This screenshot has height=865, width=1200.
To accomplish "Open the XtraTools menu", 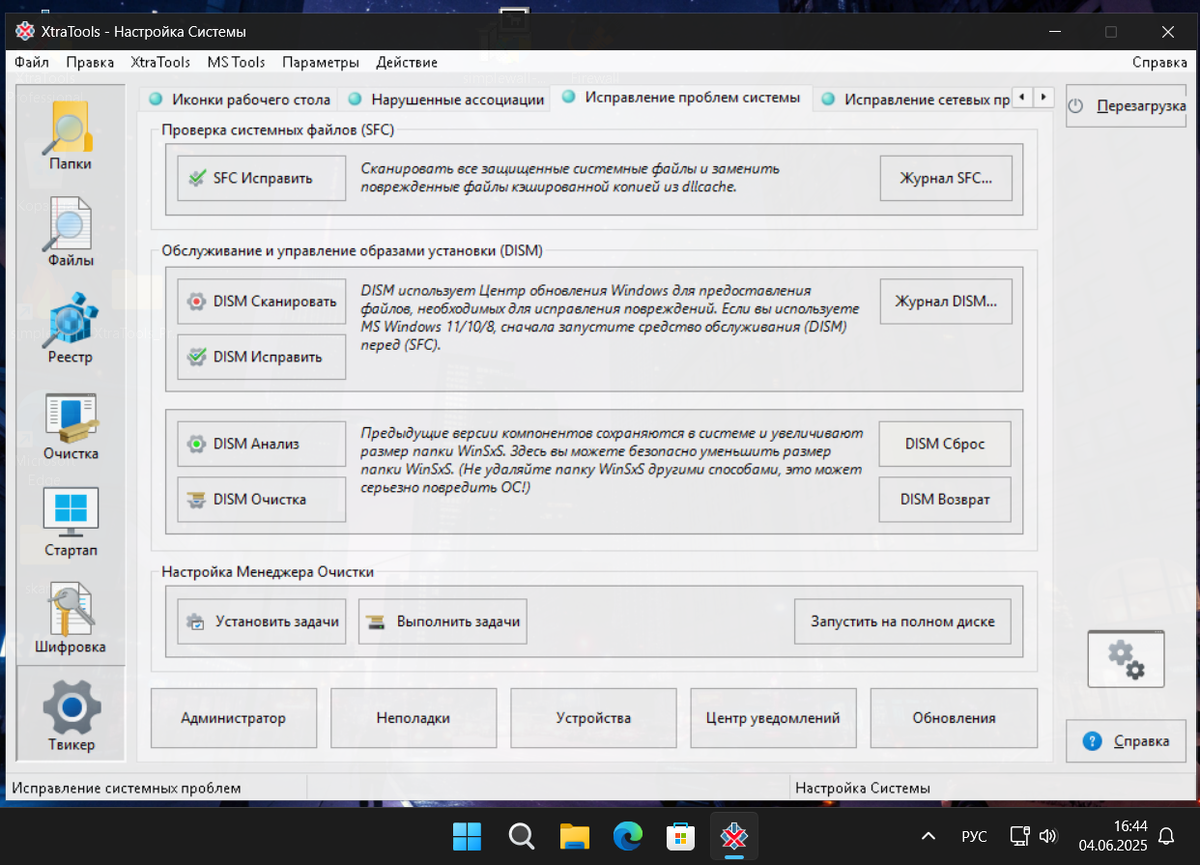I will tap(160, 62).
